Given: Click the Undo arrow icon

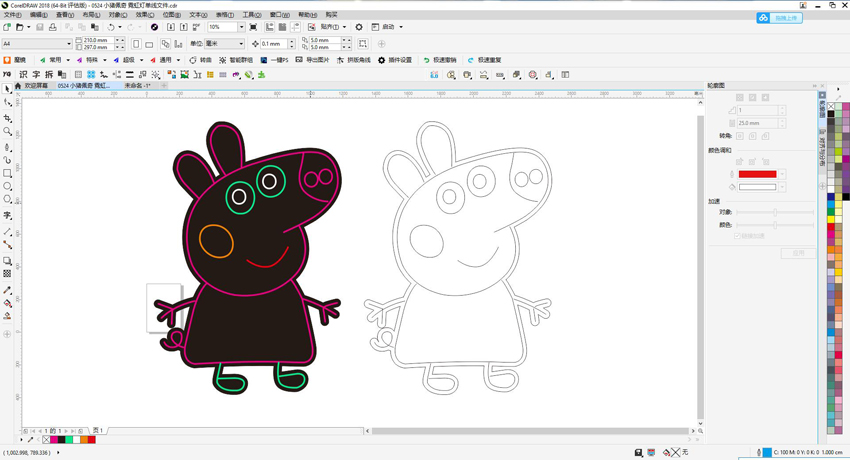Looking at the screenshot, I should (111, 27).
